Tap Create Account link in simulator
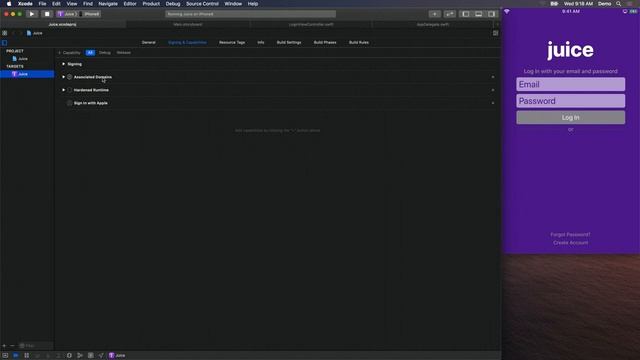The width and height of the screenshot is (640, 360). (x=571, y=243)
